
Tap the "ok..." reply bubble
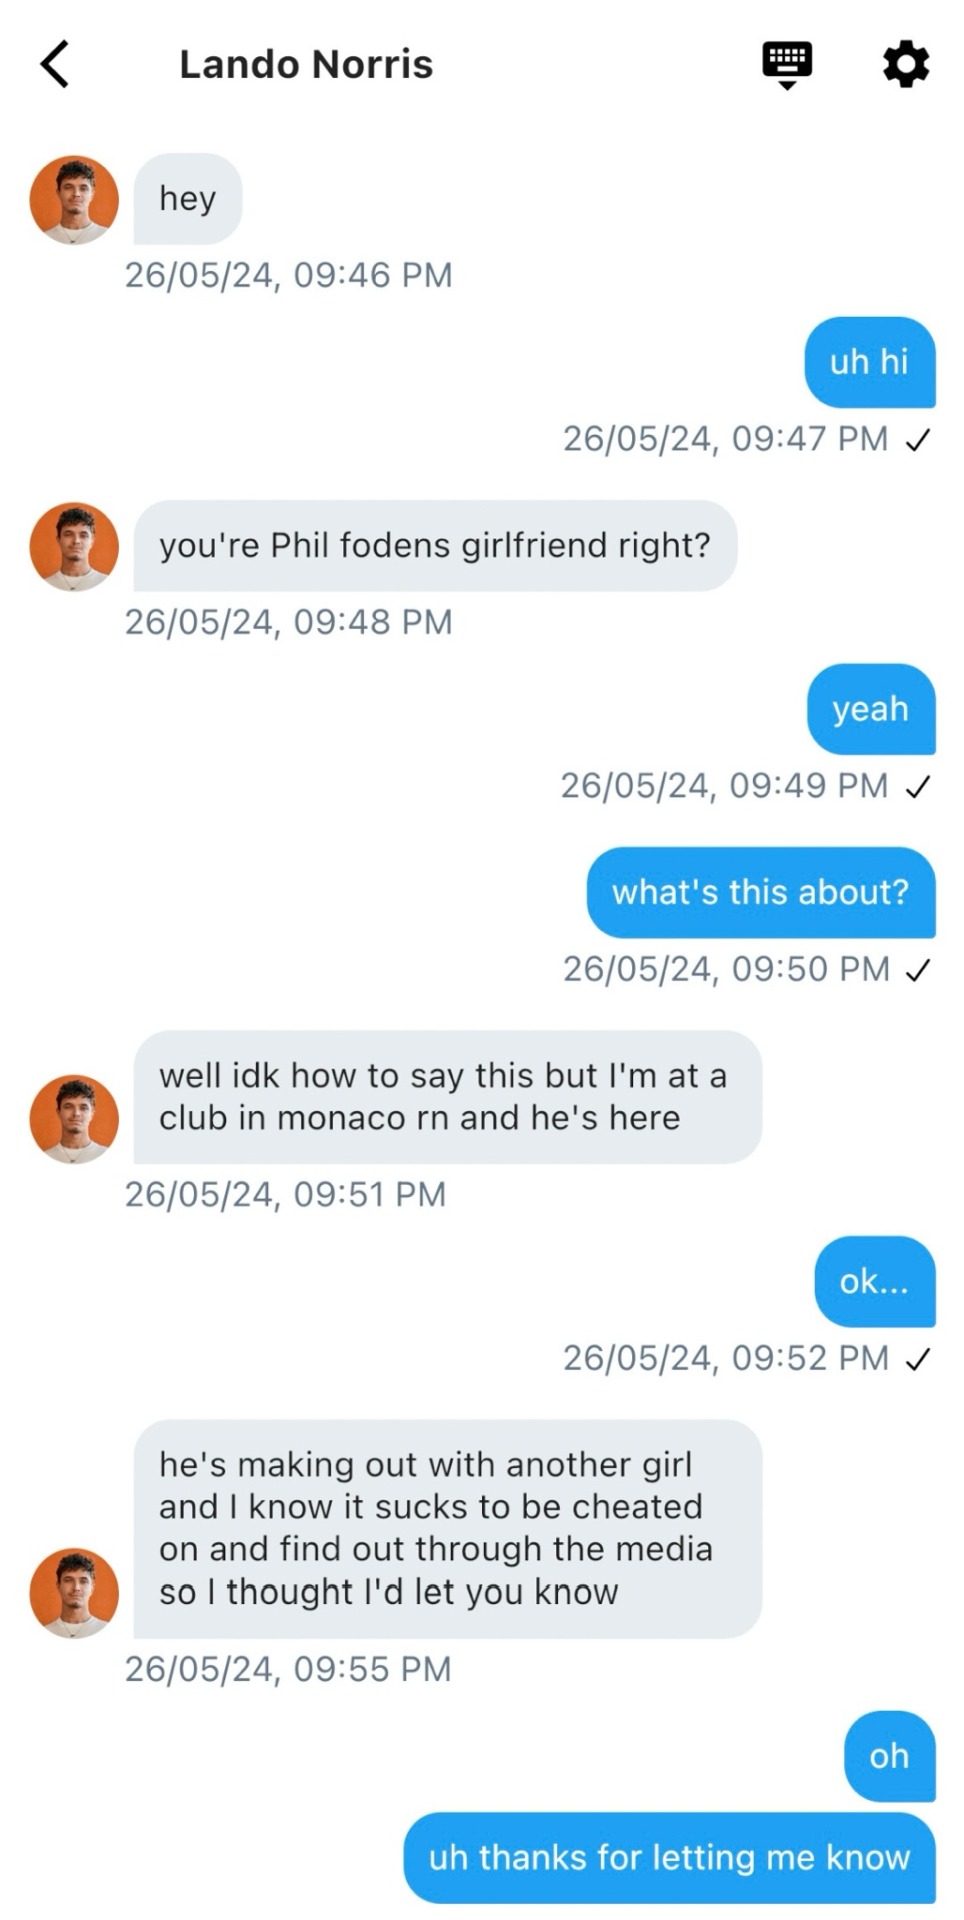[874, 1282]
